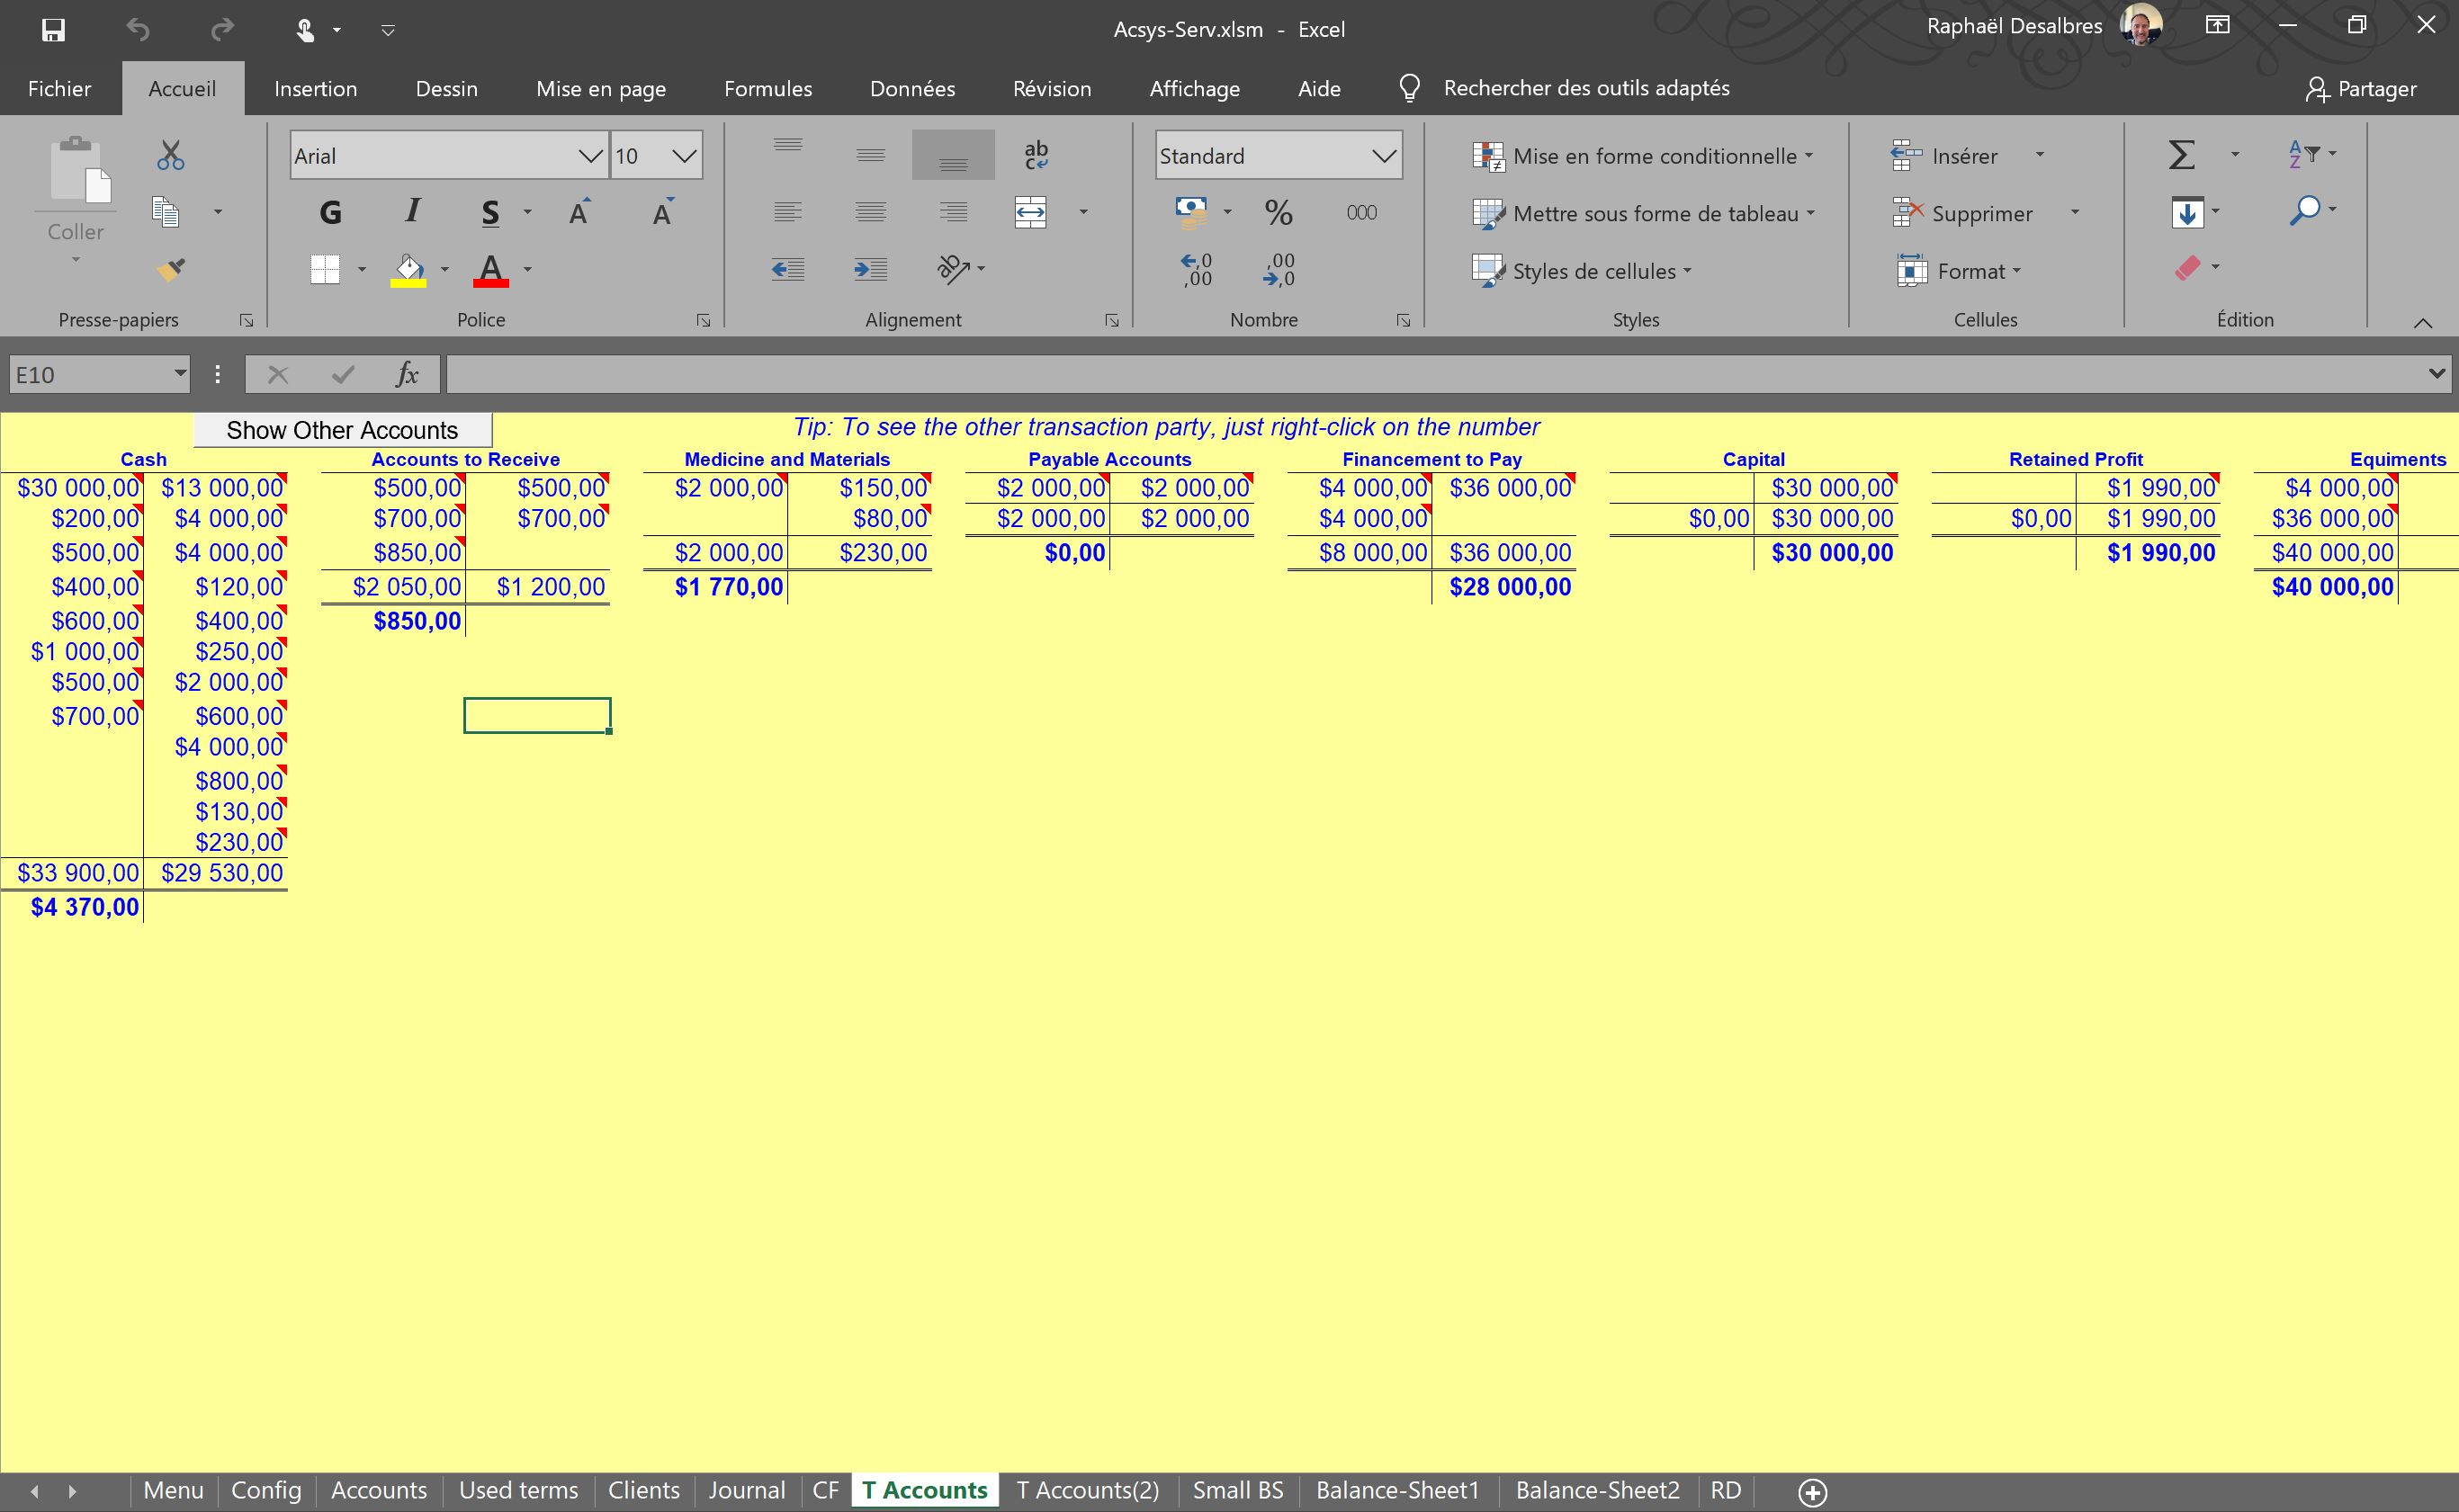
Task: Undo the last action
Action: coord(138,30)
